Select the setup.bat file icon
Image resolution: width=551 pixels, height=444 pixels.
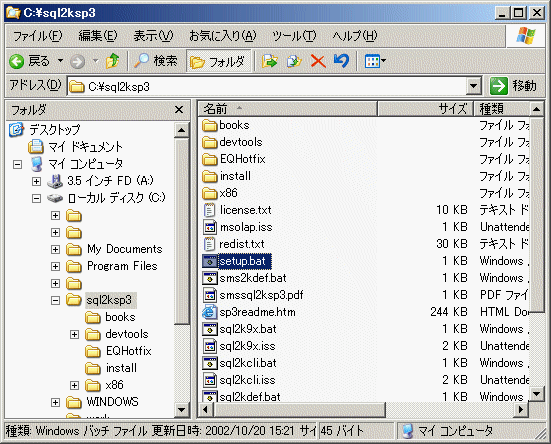click(210, 261)
